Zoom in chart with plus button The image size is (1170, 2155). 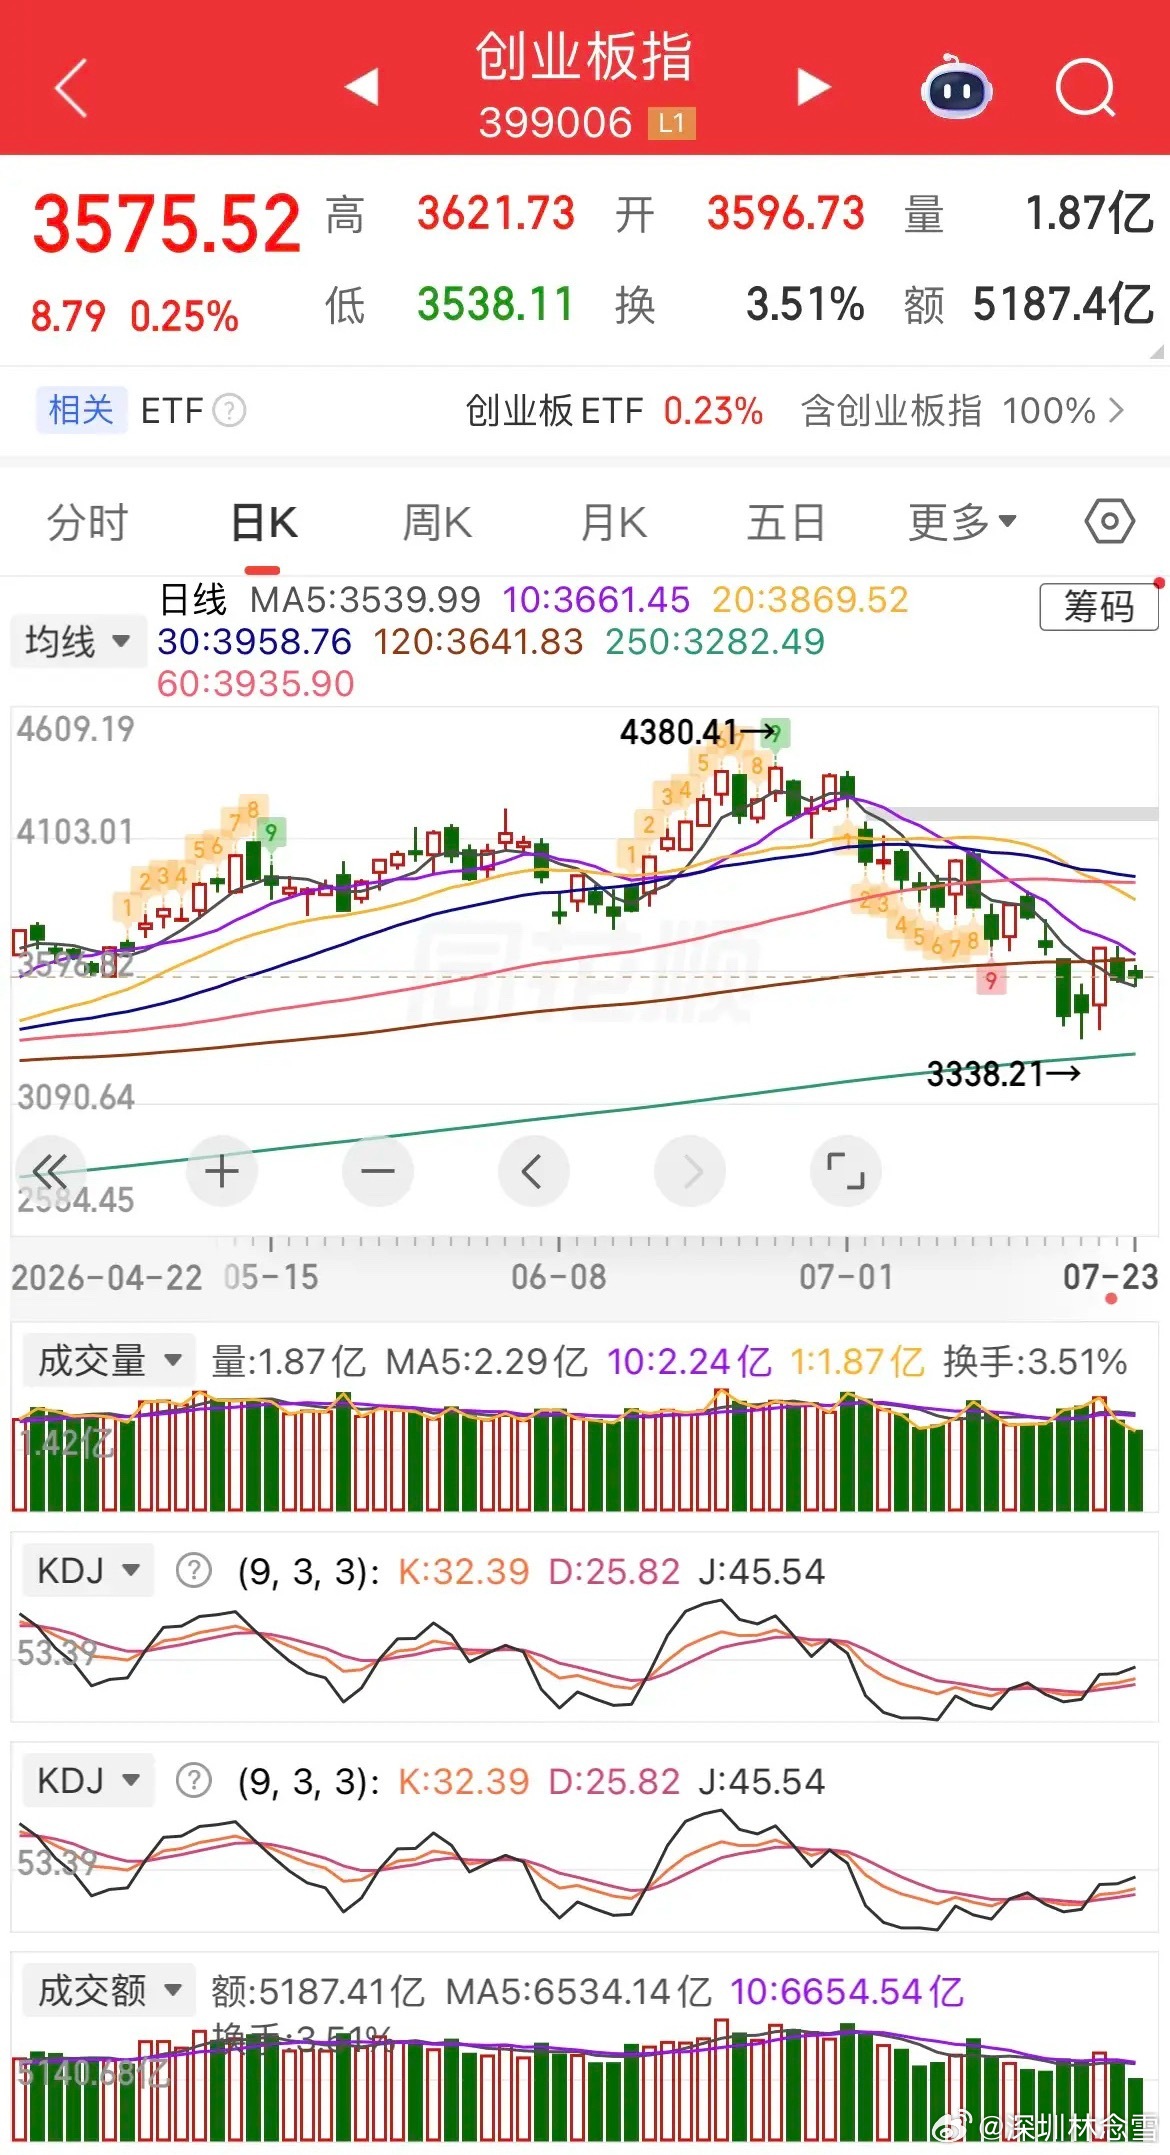pos(222,1170)
